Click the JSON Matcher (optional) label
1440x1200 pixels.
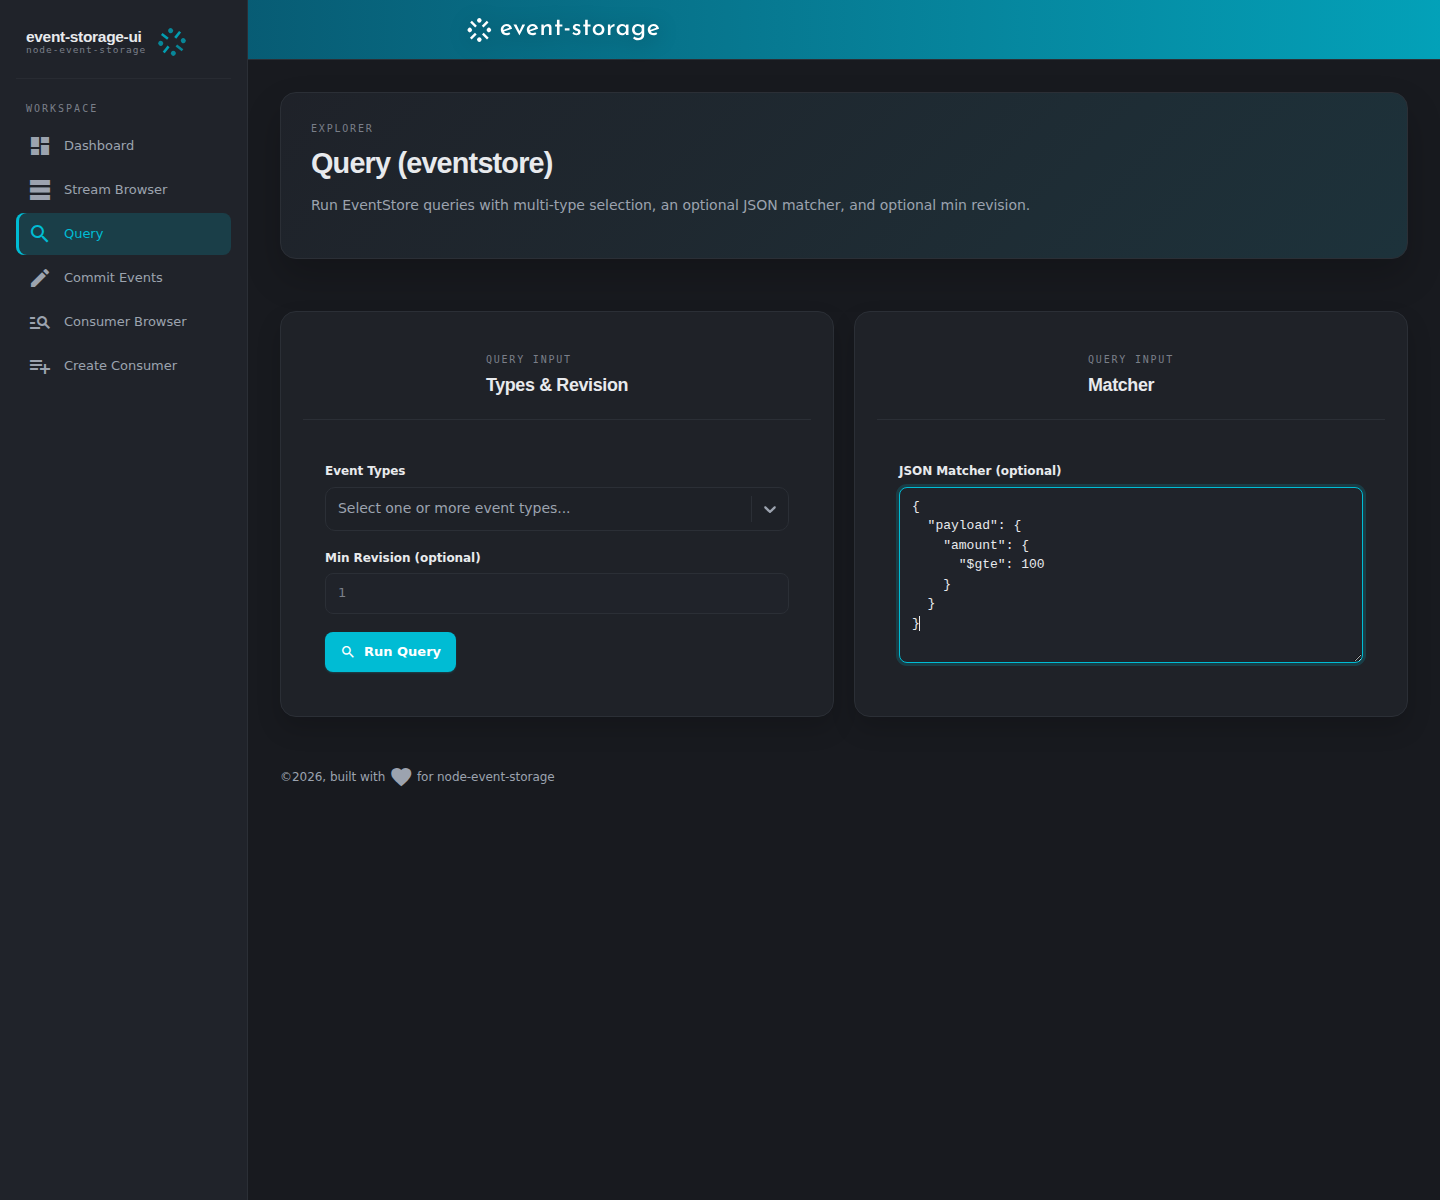click(x=980, y=471)
